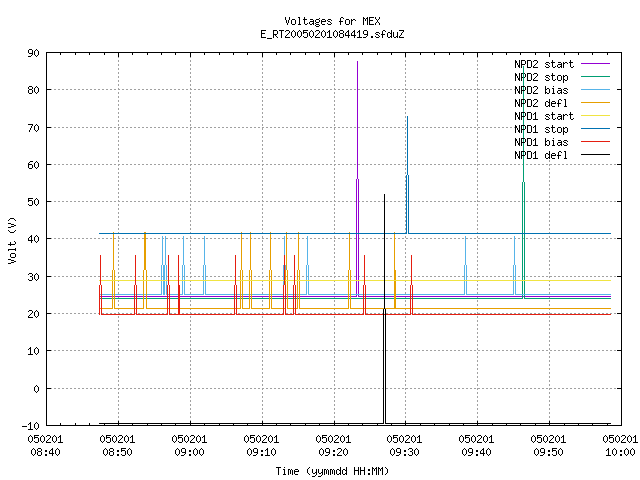Click the y-axis tick value 40
This screenshot has height=480, width=640.
33,239
